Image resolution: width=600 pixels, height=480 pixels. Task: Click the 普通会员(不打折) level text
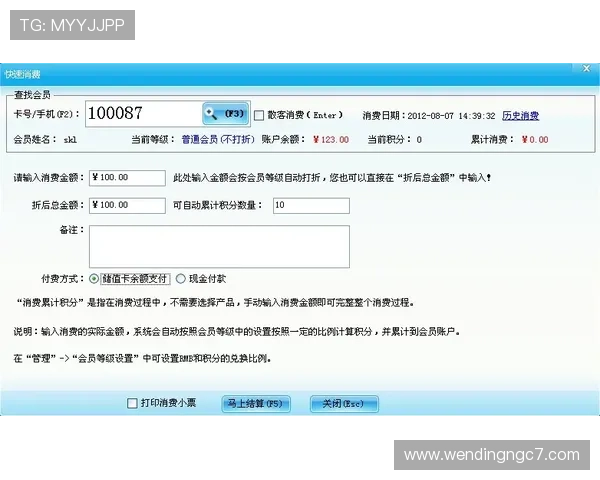pos(218,139)
